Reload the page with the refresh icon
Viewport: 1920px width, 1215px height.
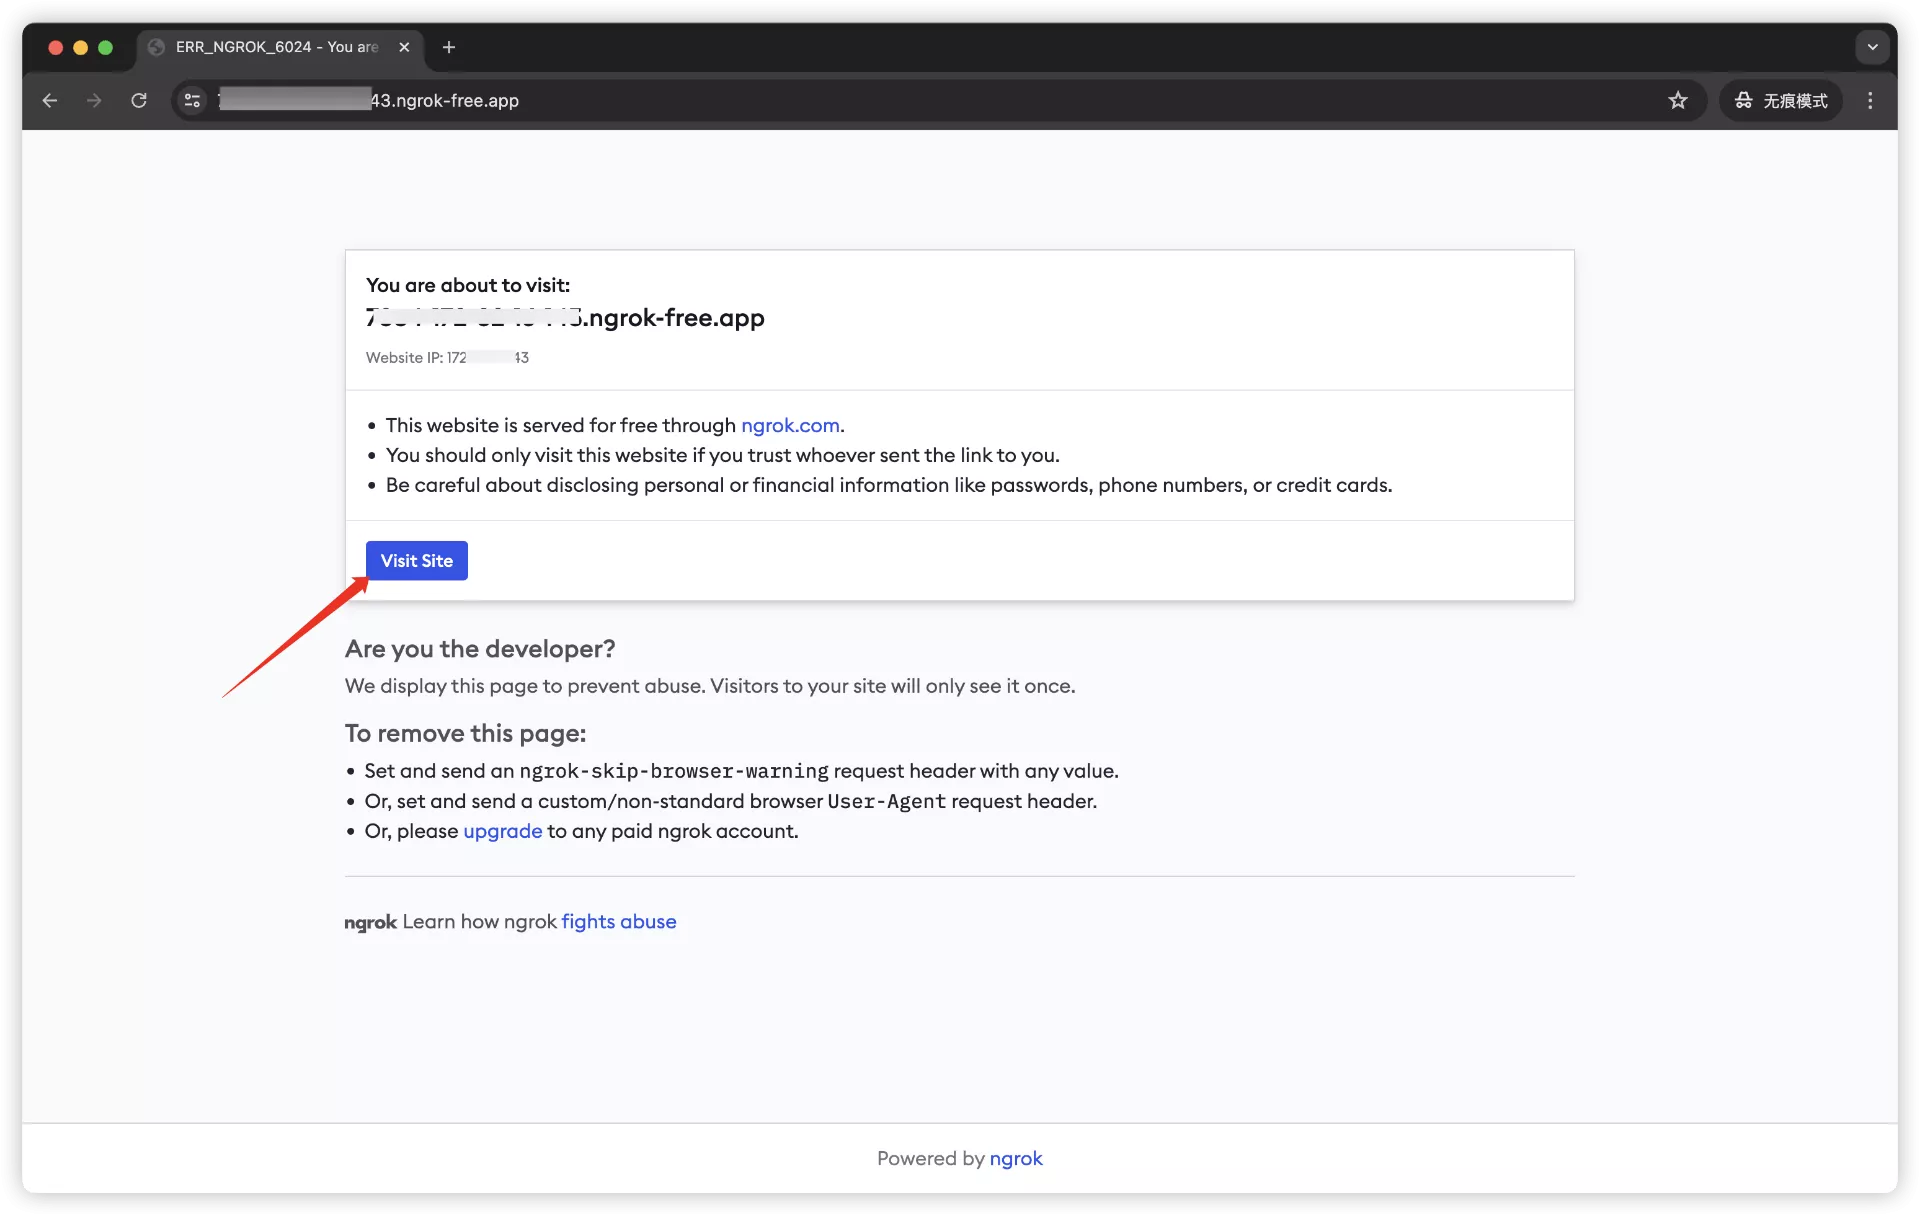coord(139,100)
